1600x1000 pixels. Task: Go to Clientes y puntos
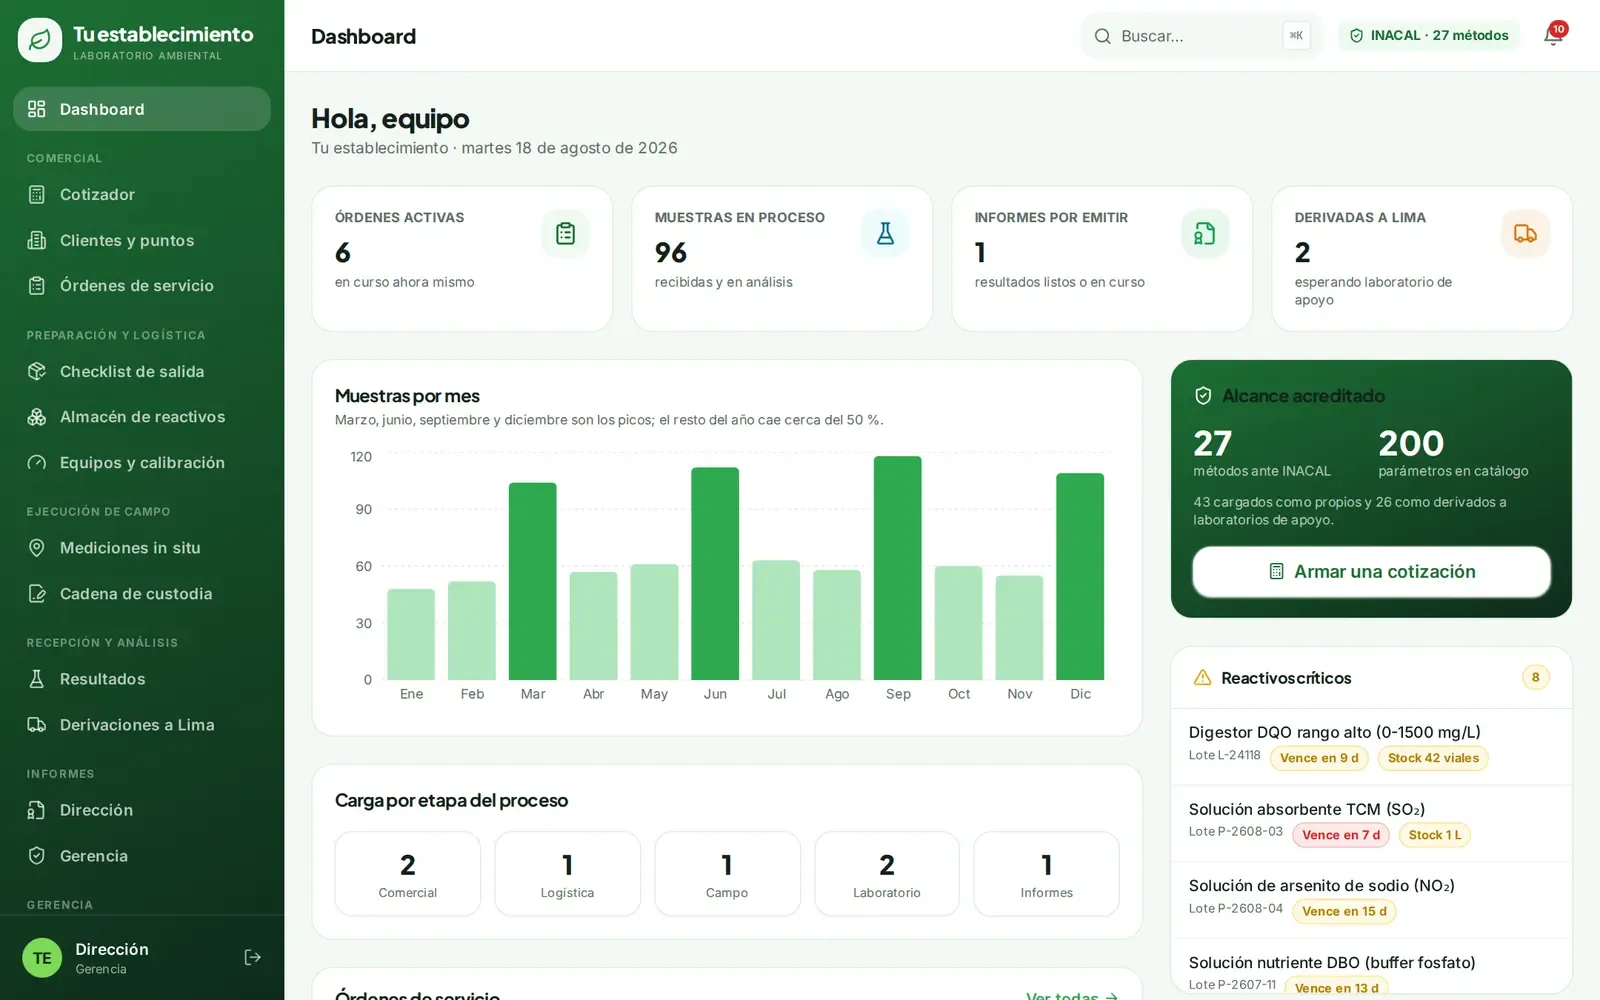[142, 240]
